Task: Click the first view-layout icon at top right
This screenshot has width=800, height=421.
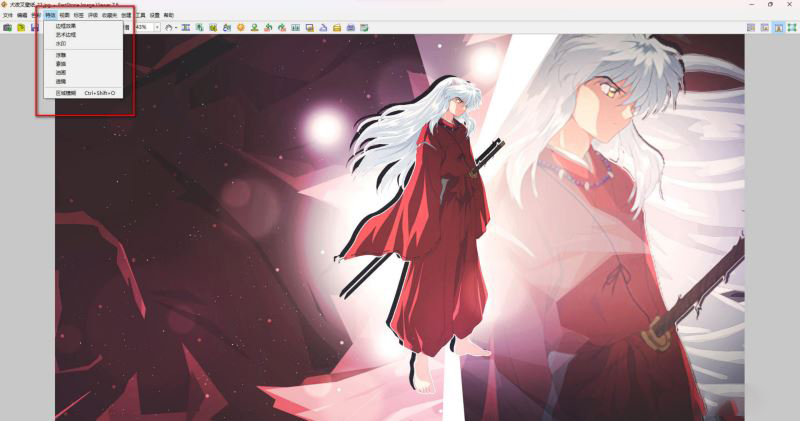Action: pyautogui.click(x=751, y=28)
